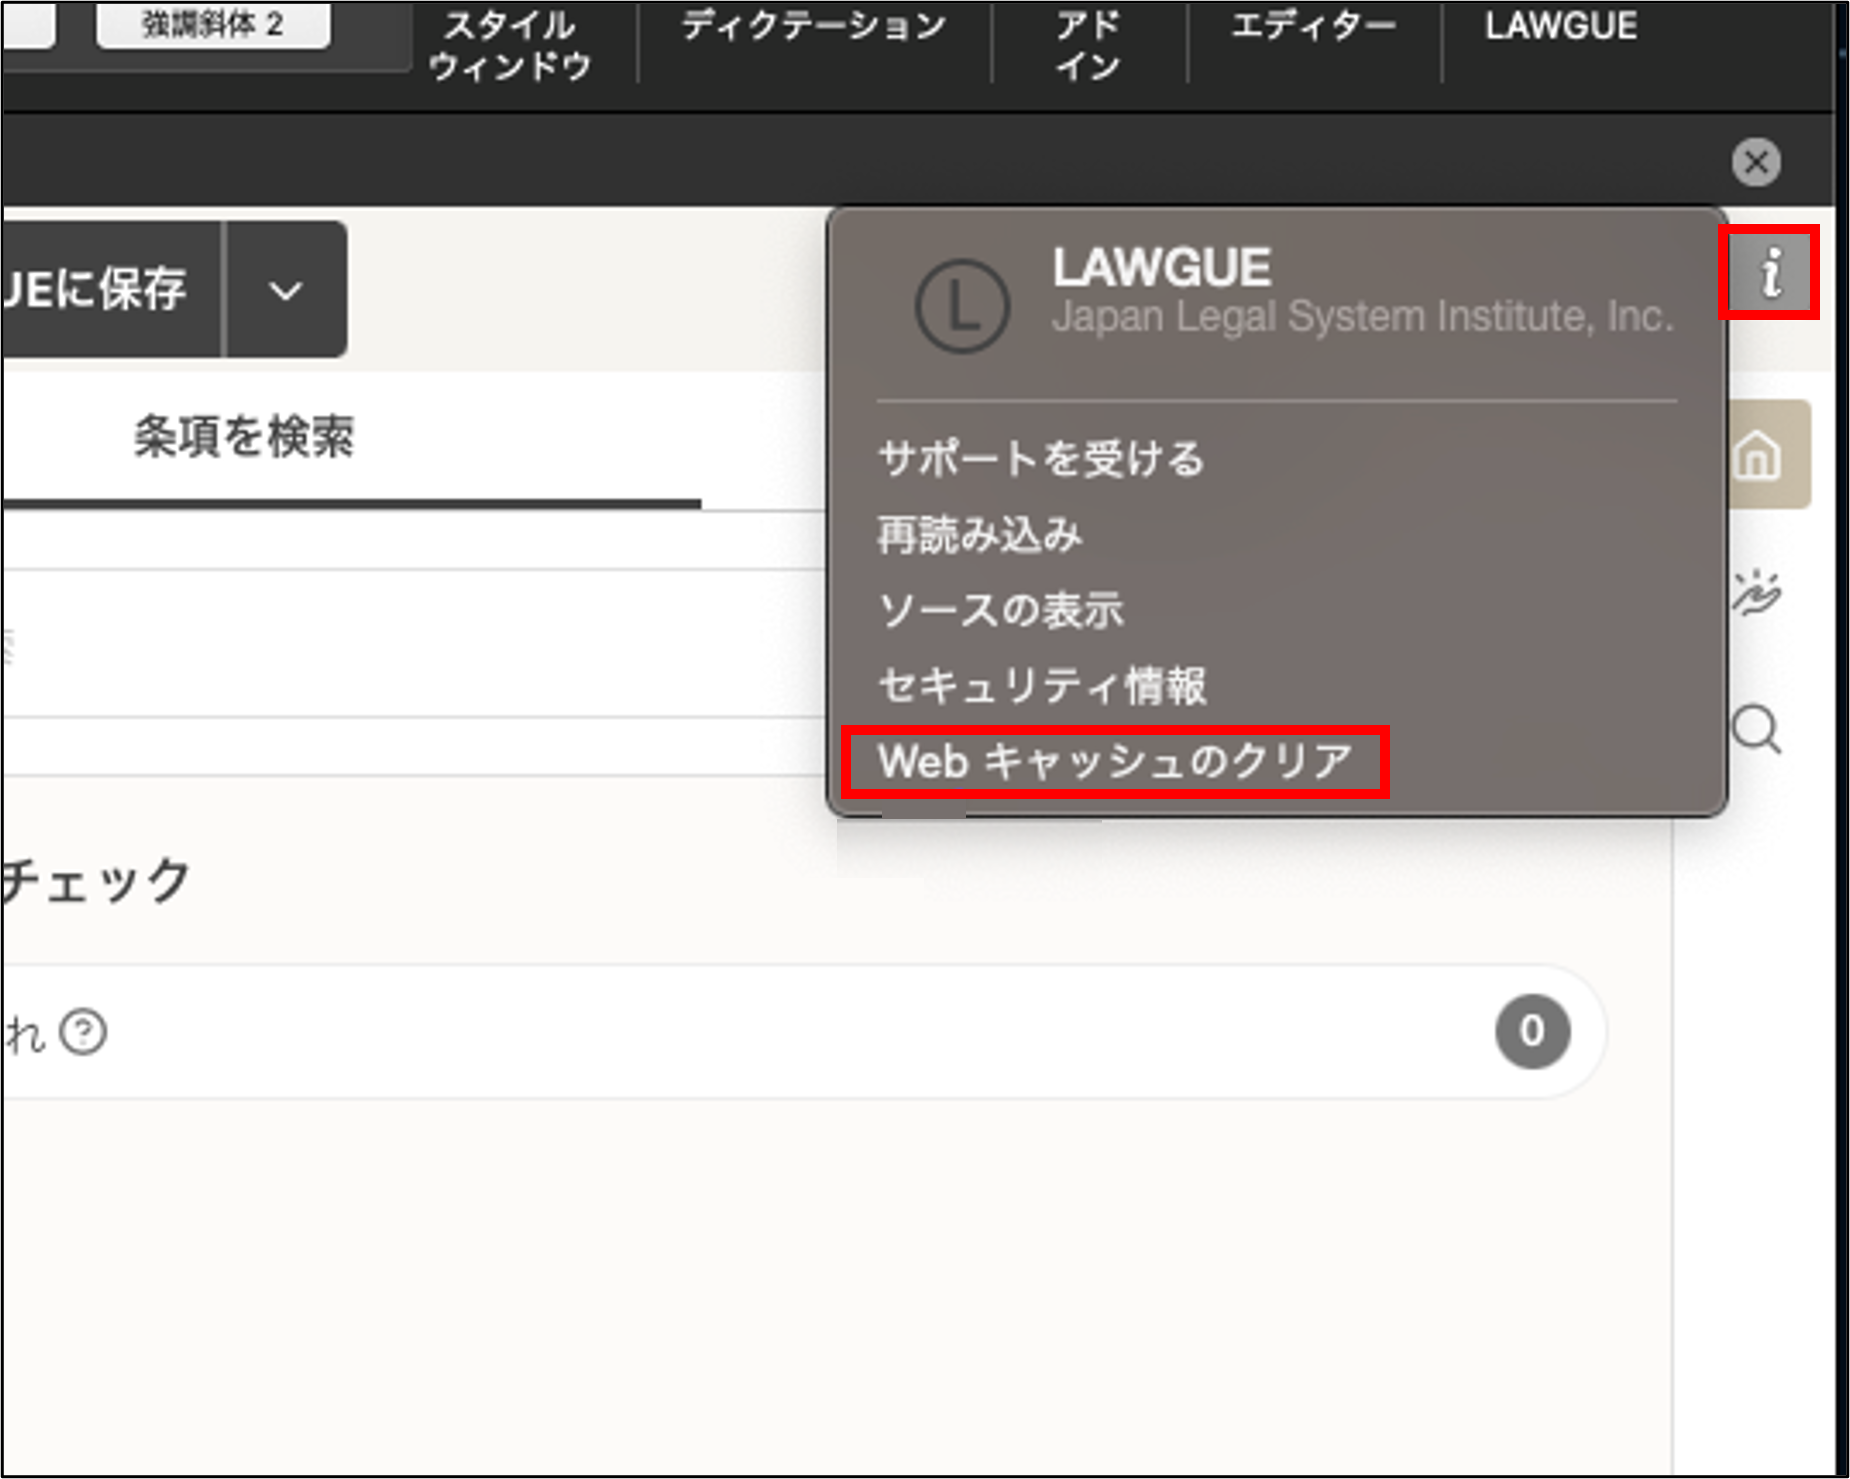Open the LAWGUE ribbon menu
The width and height of the screenshot is (1850, 1479).
click(1560, 28)
